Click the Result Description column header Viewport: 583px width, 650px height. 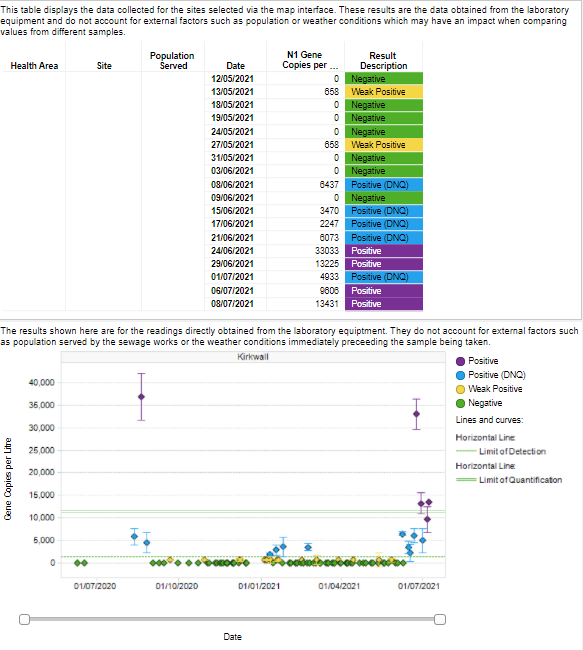point(384,61)
